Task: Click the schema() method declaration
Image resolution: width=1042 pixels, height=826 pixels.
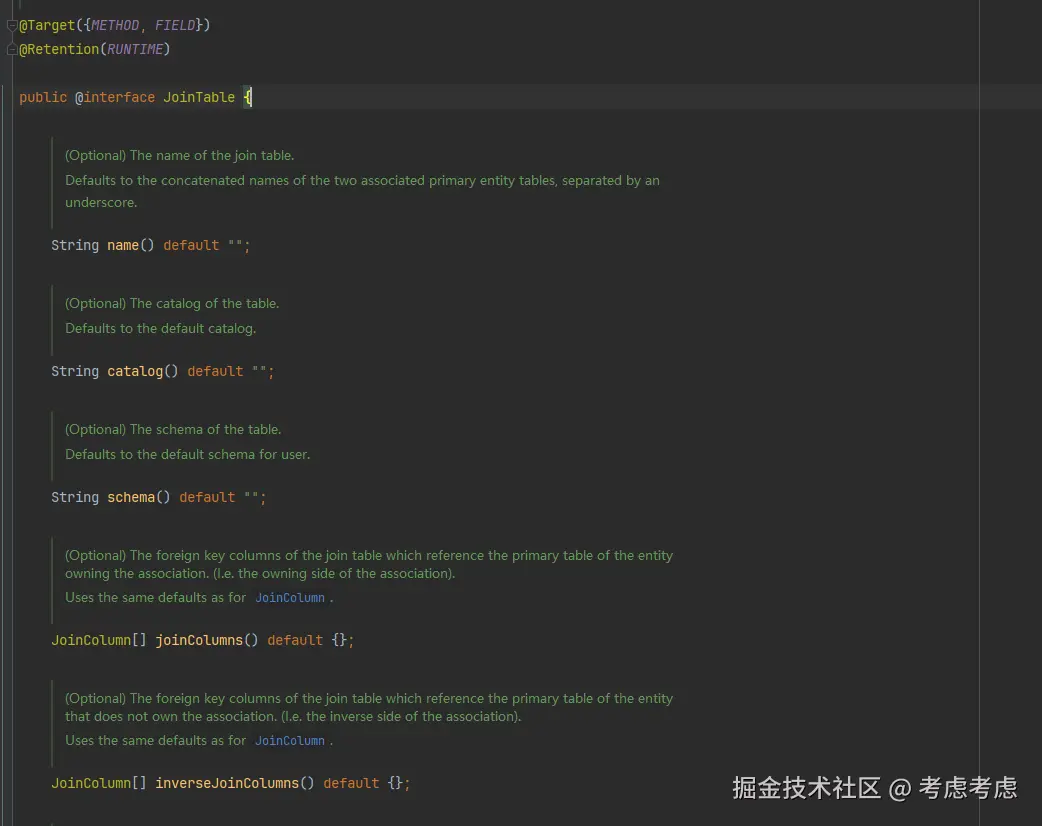Action: coord(139,497)
